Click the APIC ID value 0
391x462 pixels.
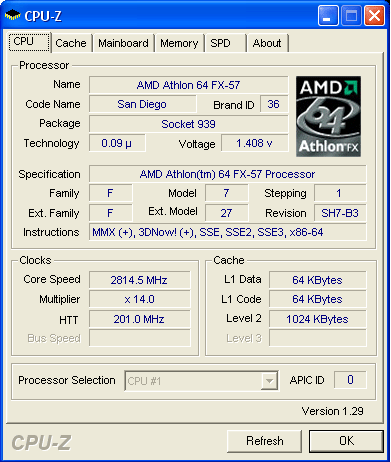tap(350, 380)
